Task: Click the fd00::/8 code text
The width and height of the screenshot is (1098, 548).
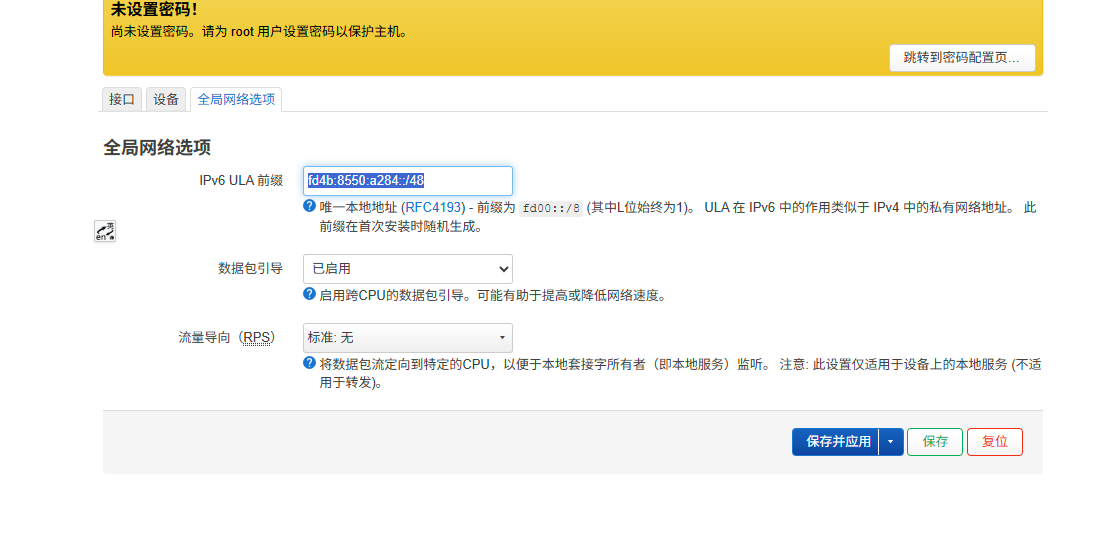Action: tap(551, 208)
